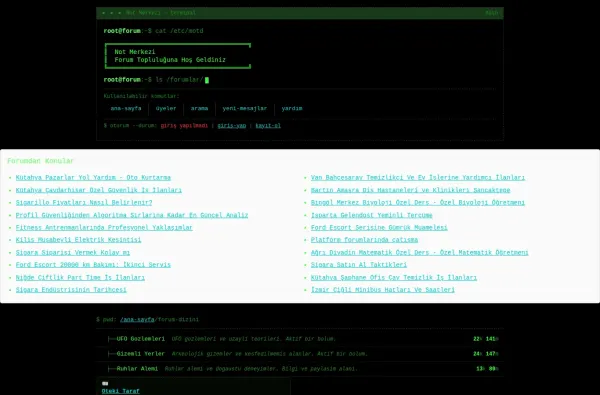Open Platform forumlarında çatışma topic

[364, 240]
